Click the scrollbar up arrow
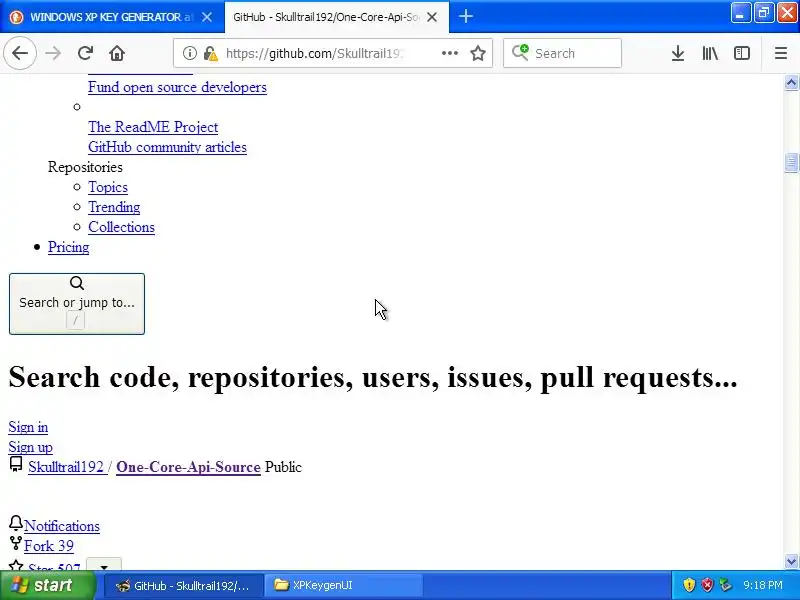 [791, 83]
